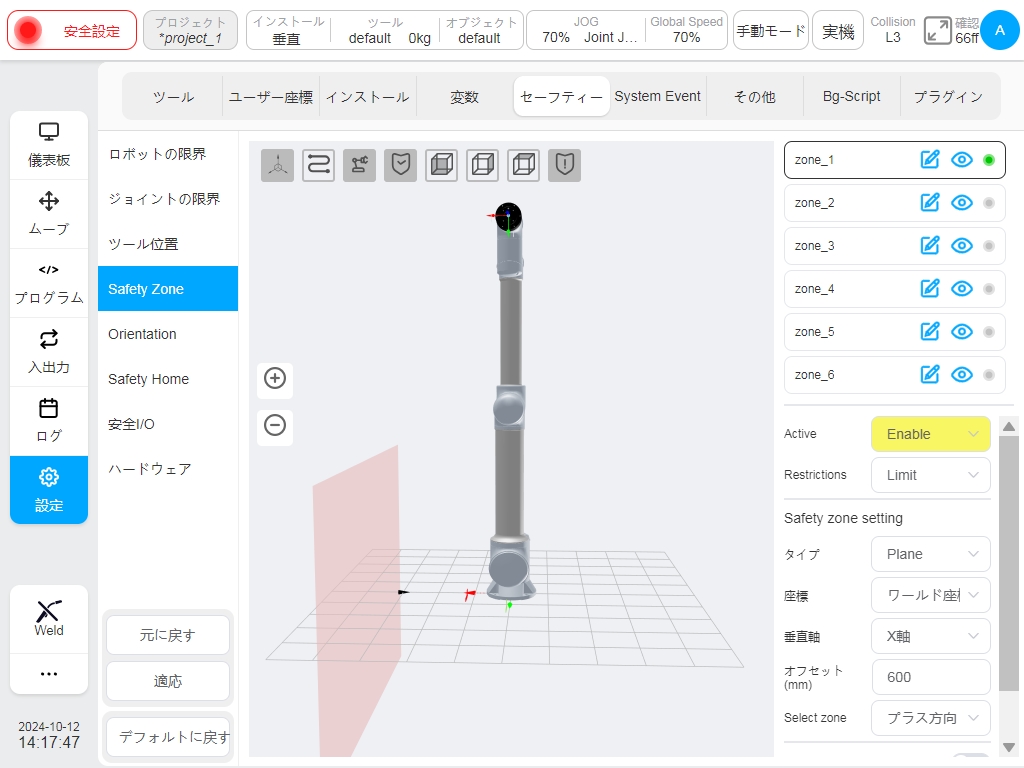Switch to the 変数 tab
The width and height of the screenshot is (1024, 768).
(464, 97)
